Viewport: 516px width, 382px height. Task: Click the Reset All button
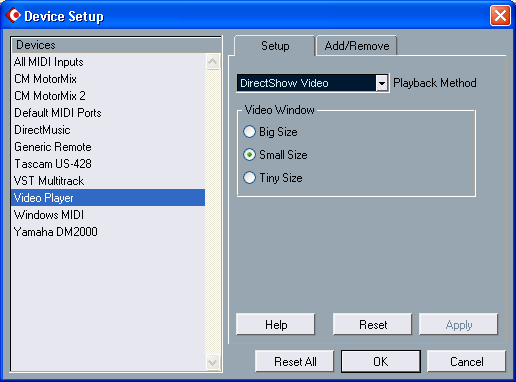click(x=295, y=361)
